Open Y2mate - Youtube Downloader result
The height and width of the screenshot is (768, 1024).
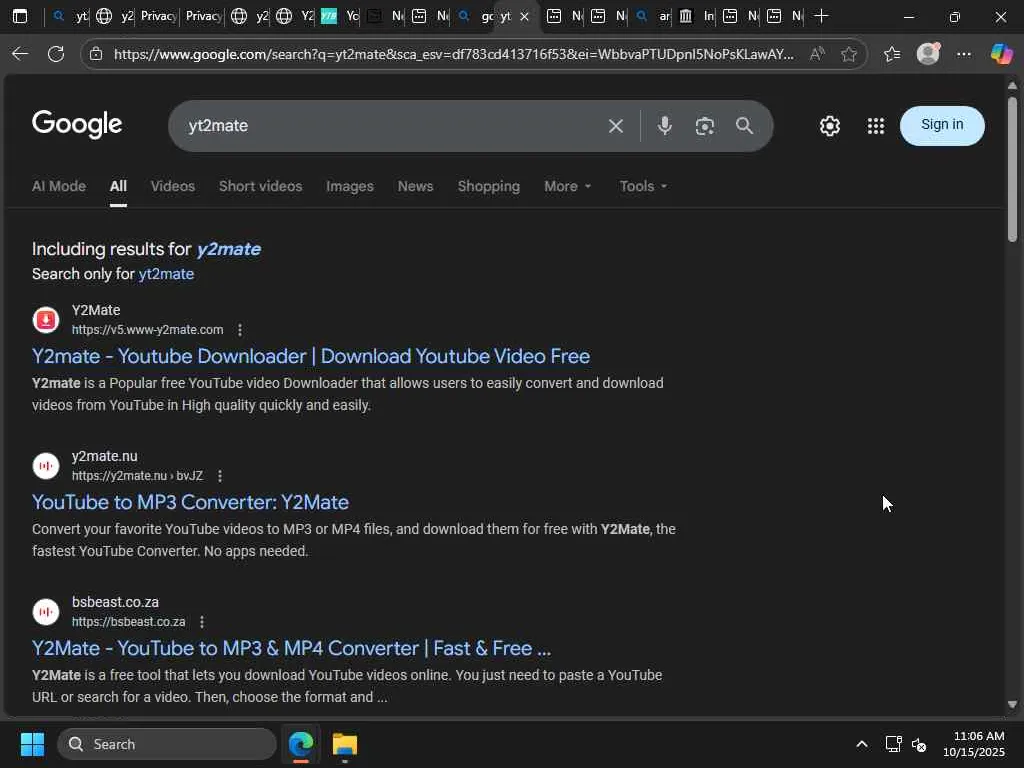tap(311, 357)
